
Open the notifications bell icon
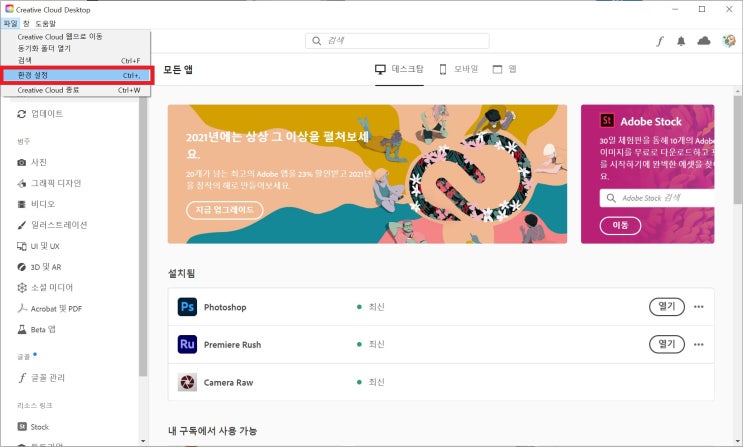[681, 41]
